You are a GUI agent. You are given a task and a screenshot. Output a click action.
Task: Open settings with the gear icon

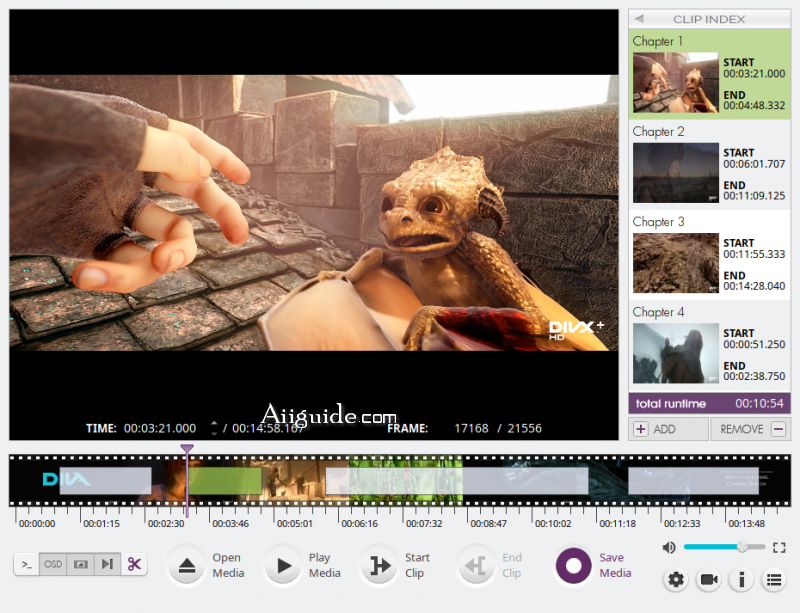[x=676, y=580]
